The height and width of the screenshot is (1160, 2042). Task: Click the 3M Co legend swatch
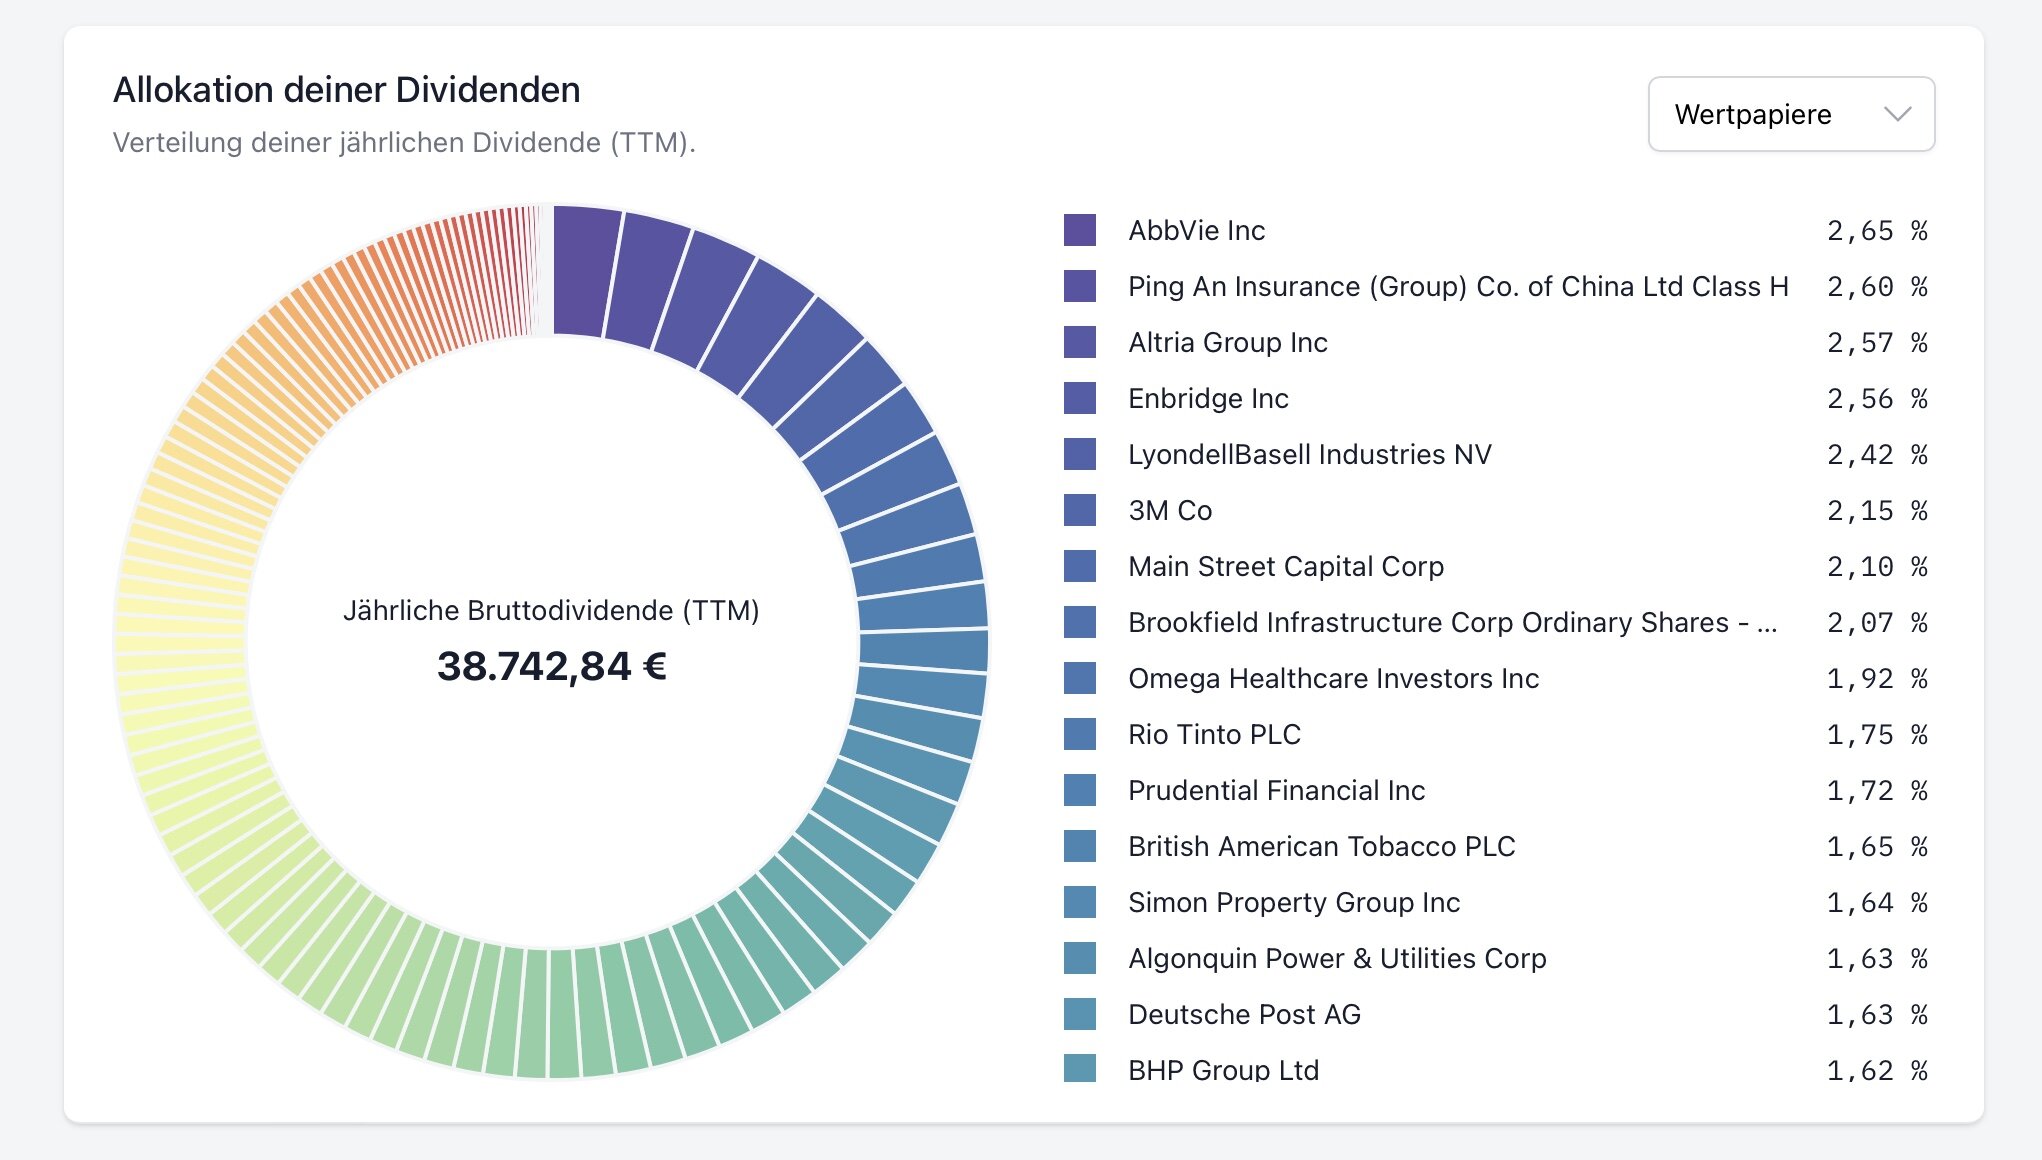point(1080,510)
